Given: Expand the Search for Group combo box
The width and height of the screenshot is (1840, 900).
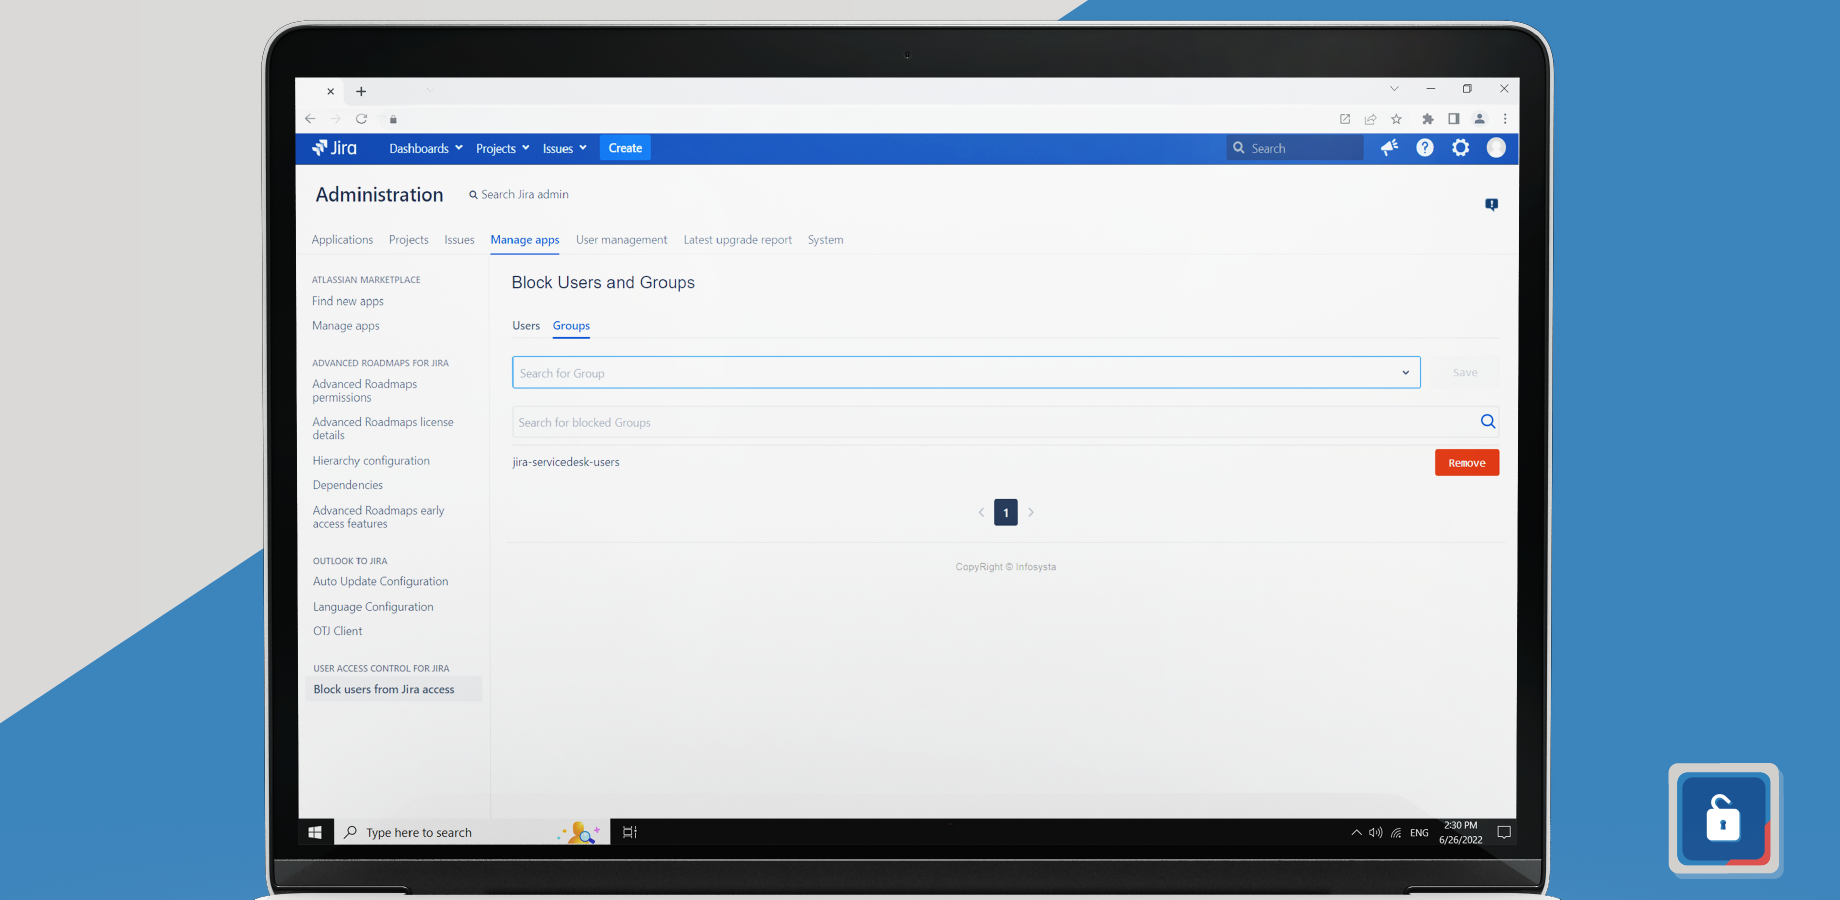Looking at the screenshot, I should 1405,372.
